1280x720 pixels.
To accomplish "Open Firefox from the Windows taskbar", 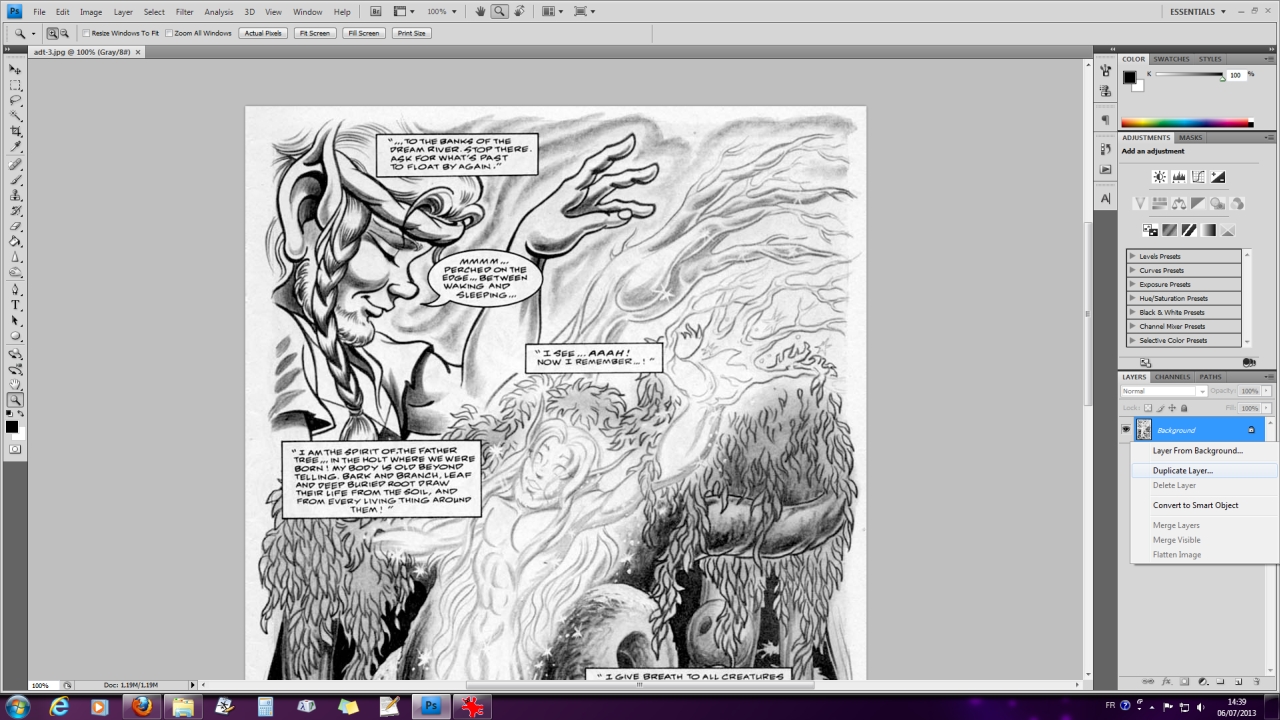I will point(141,706).
